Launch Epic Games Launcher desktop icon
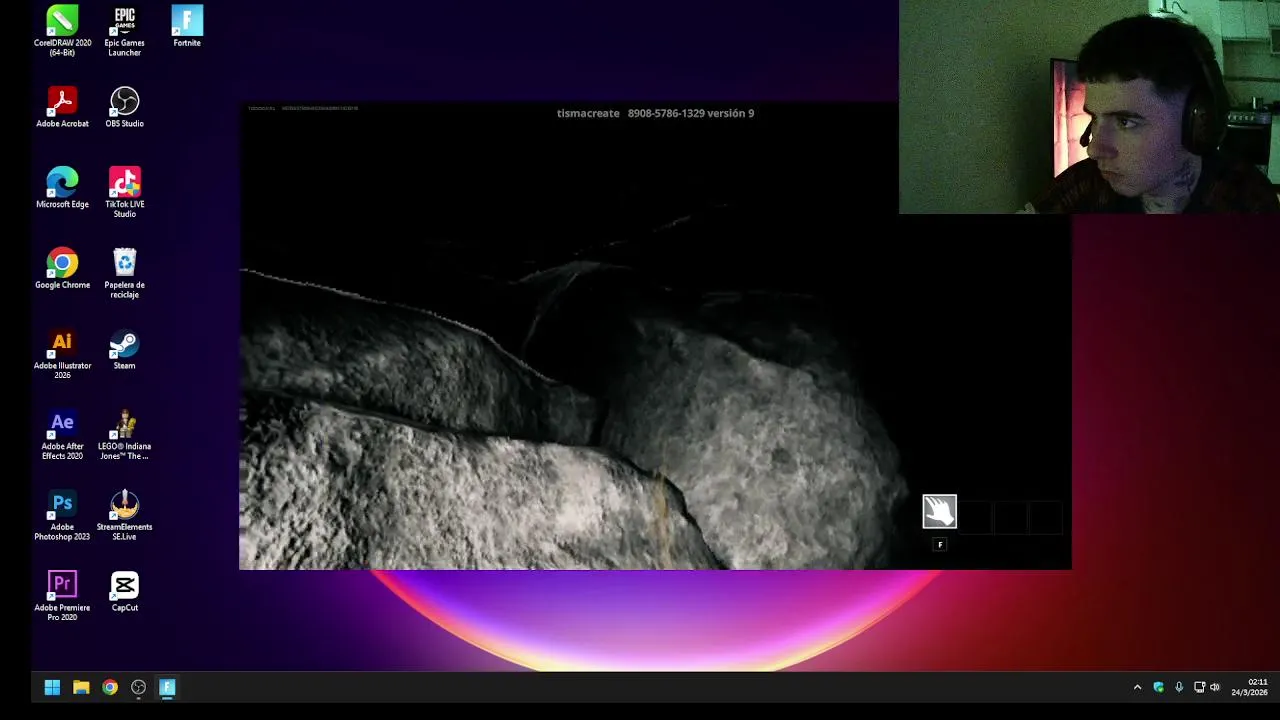The image size is (1280, 720). pyautogui.click(x=124, y=31)
